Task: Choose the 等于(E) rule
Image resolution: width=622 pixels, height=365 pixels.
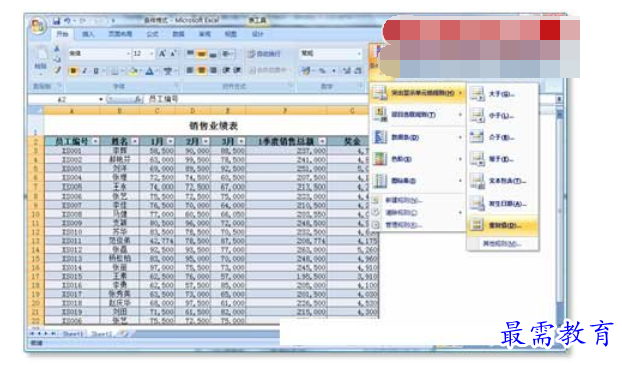Action: [x=502, y=159]
